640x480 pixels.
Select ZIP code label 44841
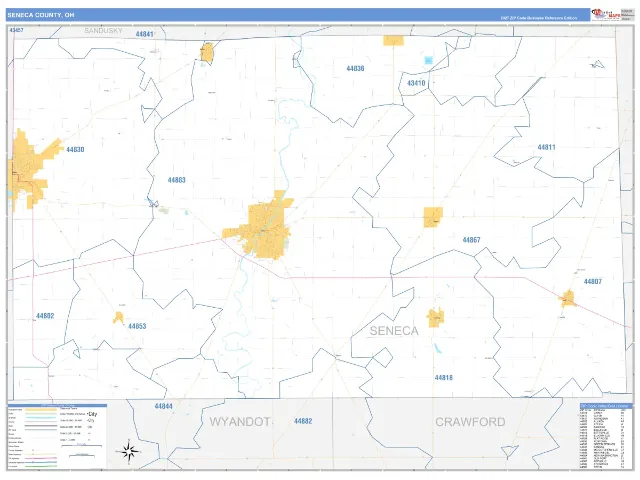click(144, 34)
